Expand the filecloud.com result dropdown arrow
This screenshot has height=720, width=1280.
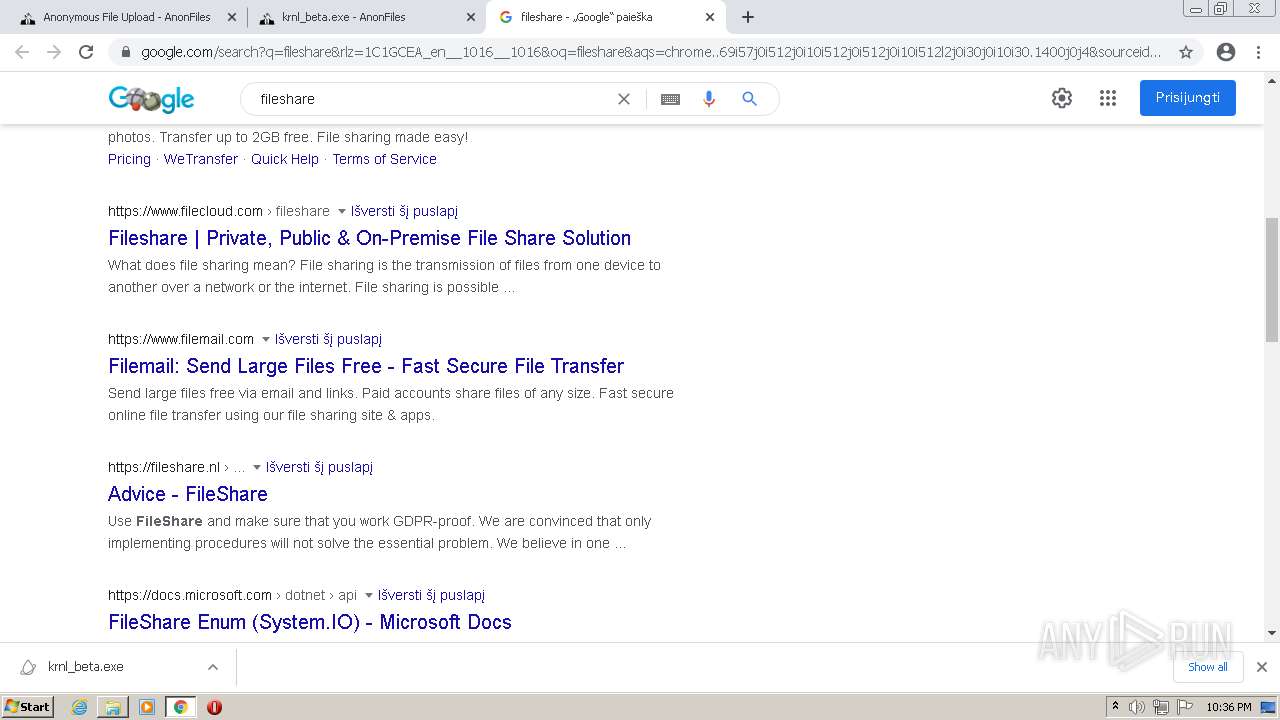(x=341, y=212)
